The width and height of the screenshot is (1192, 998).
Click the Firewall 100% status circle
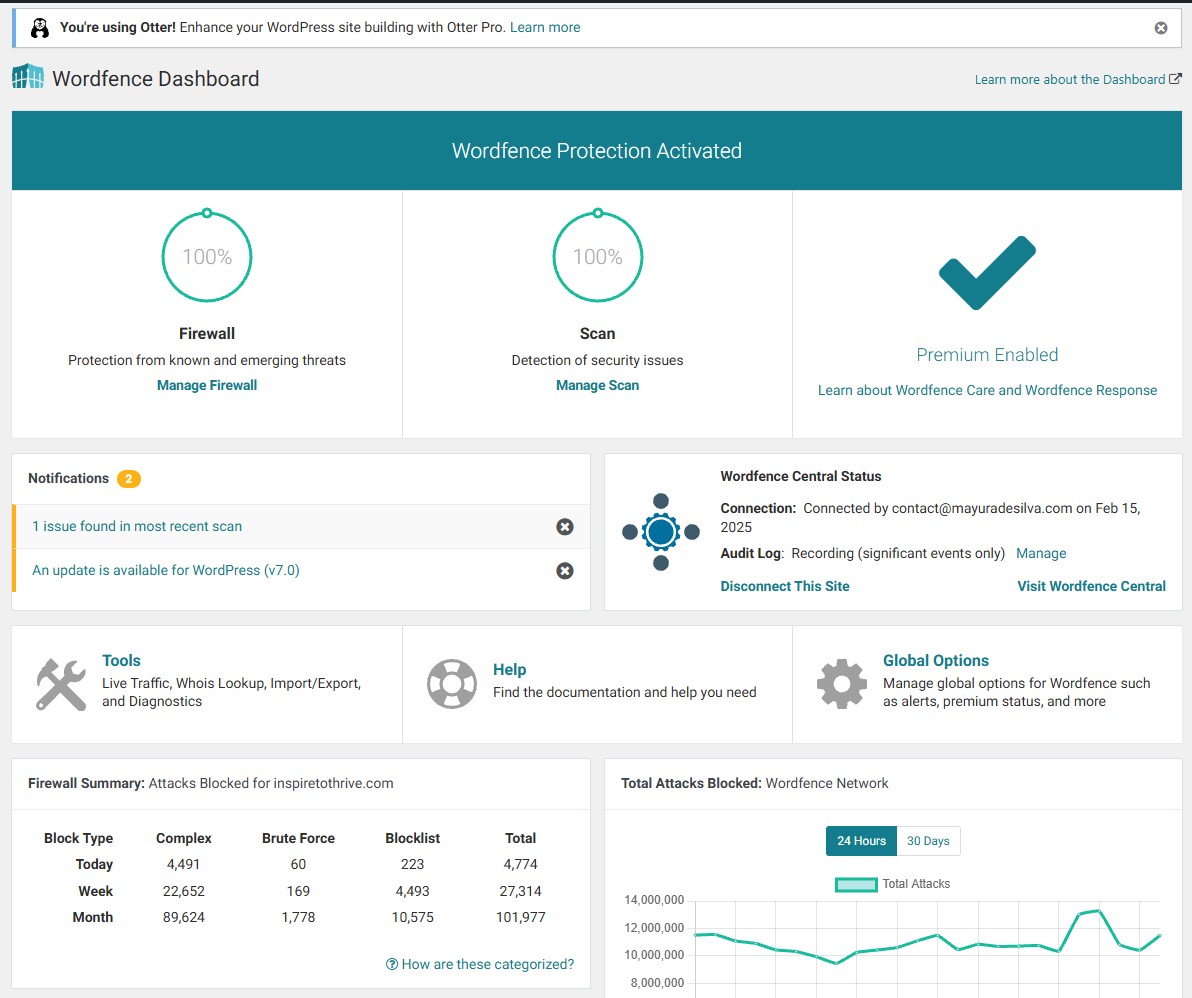(207, 255)
